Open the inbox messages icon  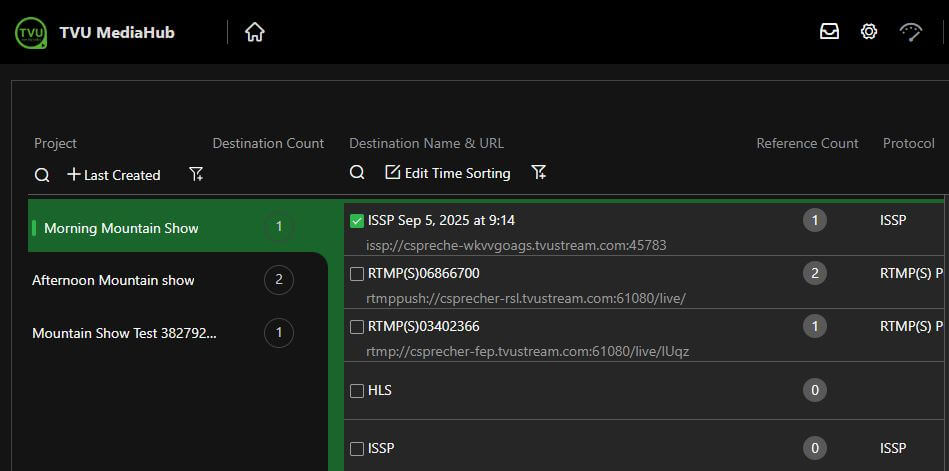tap(829, 32)
